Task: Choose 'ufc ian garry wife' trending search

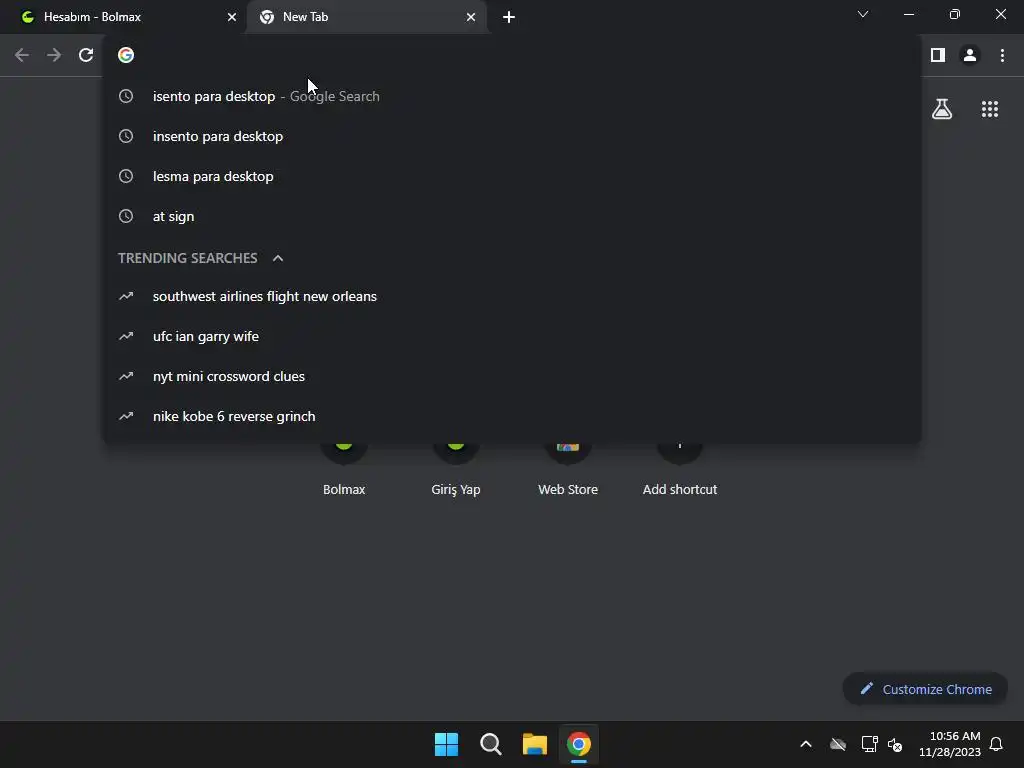Action: [x=512, y=336]
